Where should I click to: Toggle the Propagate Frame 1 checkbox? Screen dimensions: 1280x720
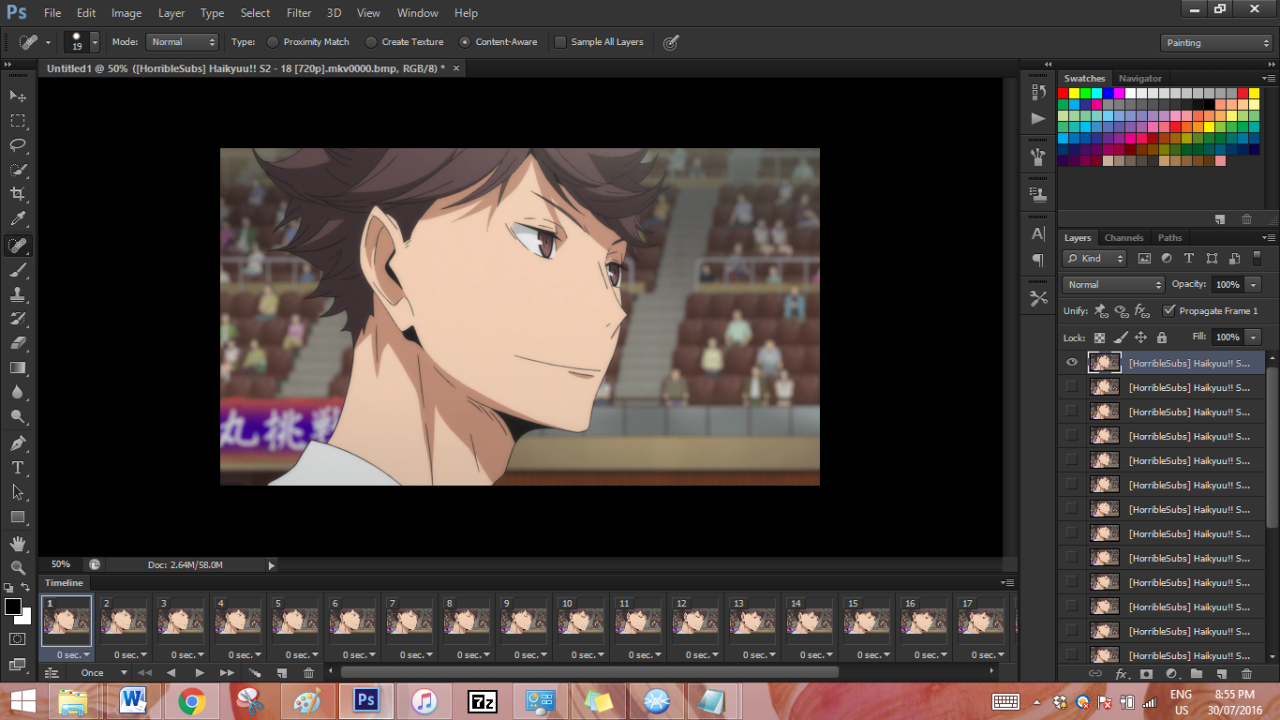point(1169,311)
